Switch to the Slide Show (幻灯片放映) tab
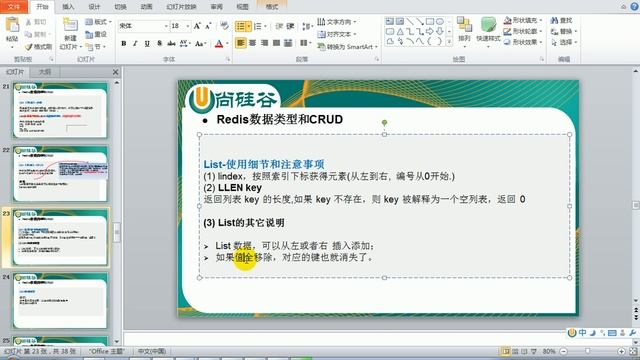640x360 pixels. [182, 7]
